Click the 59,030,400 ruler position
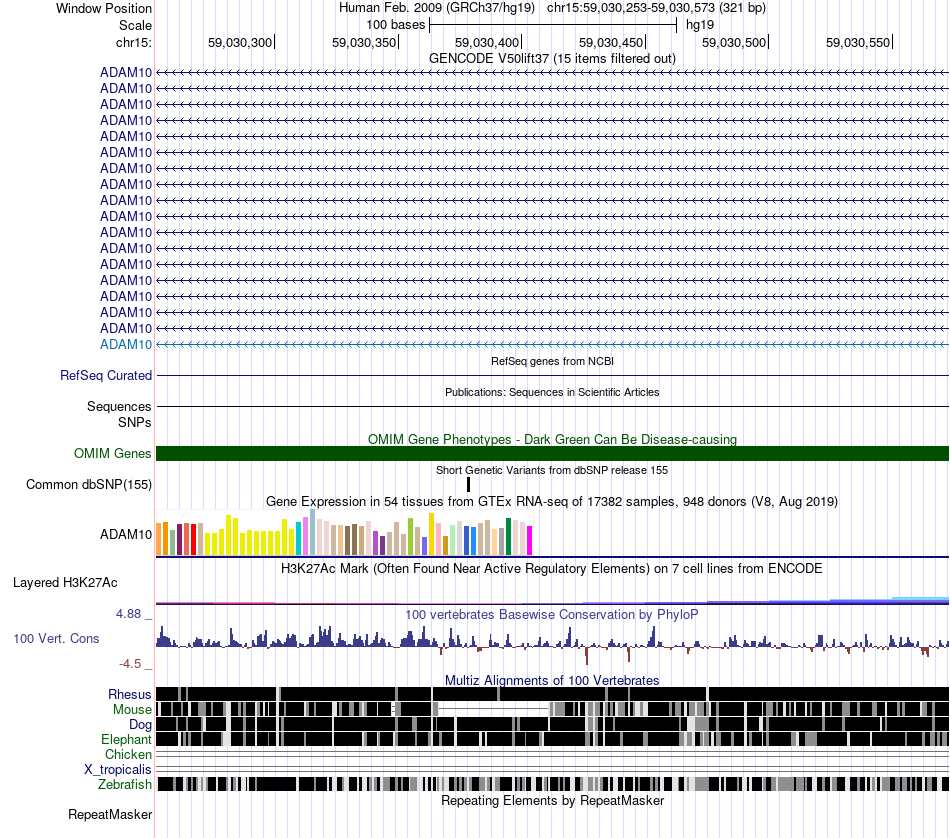Image resolution: width=950 pixels, height=838 pixels. tap(487, 42)
